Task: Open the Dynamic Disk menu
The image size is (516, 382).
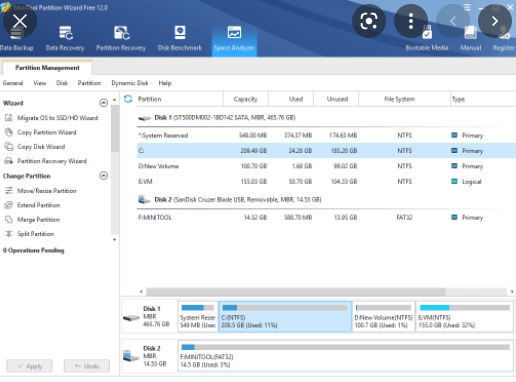Action: tap(130, 83)
